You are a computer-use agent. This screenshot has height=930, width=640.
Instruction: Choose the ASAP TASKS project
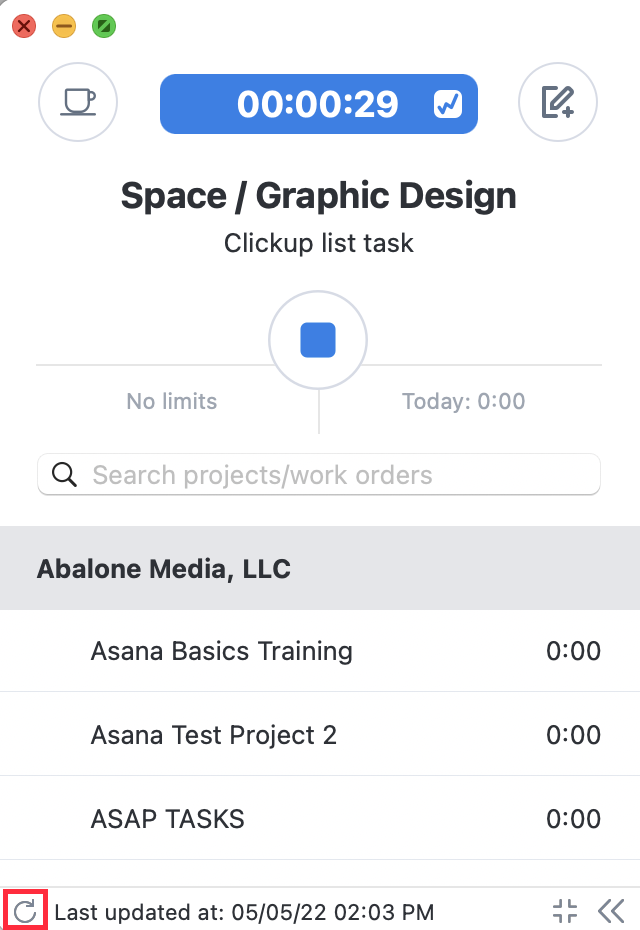click(320, 818)
